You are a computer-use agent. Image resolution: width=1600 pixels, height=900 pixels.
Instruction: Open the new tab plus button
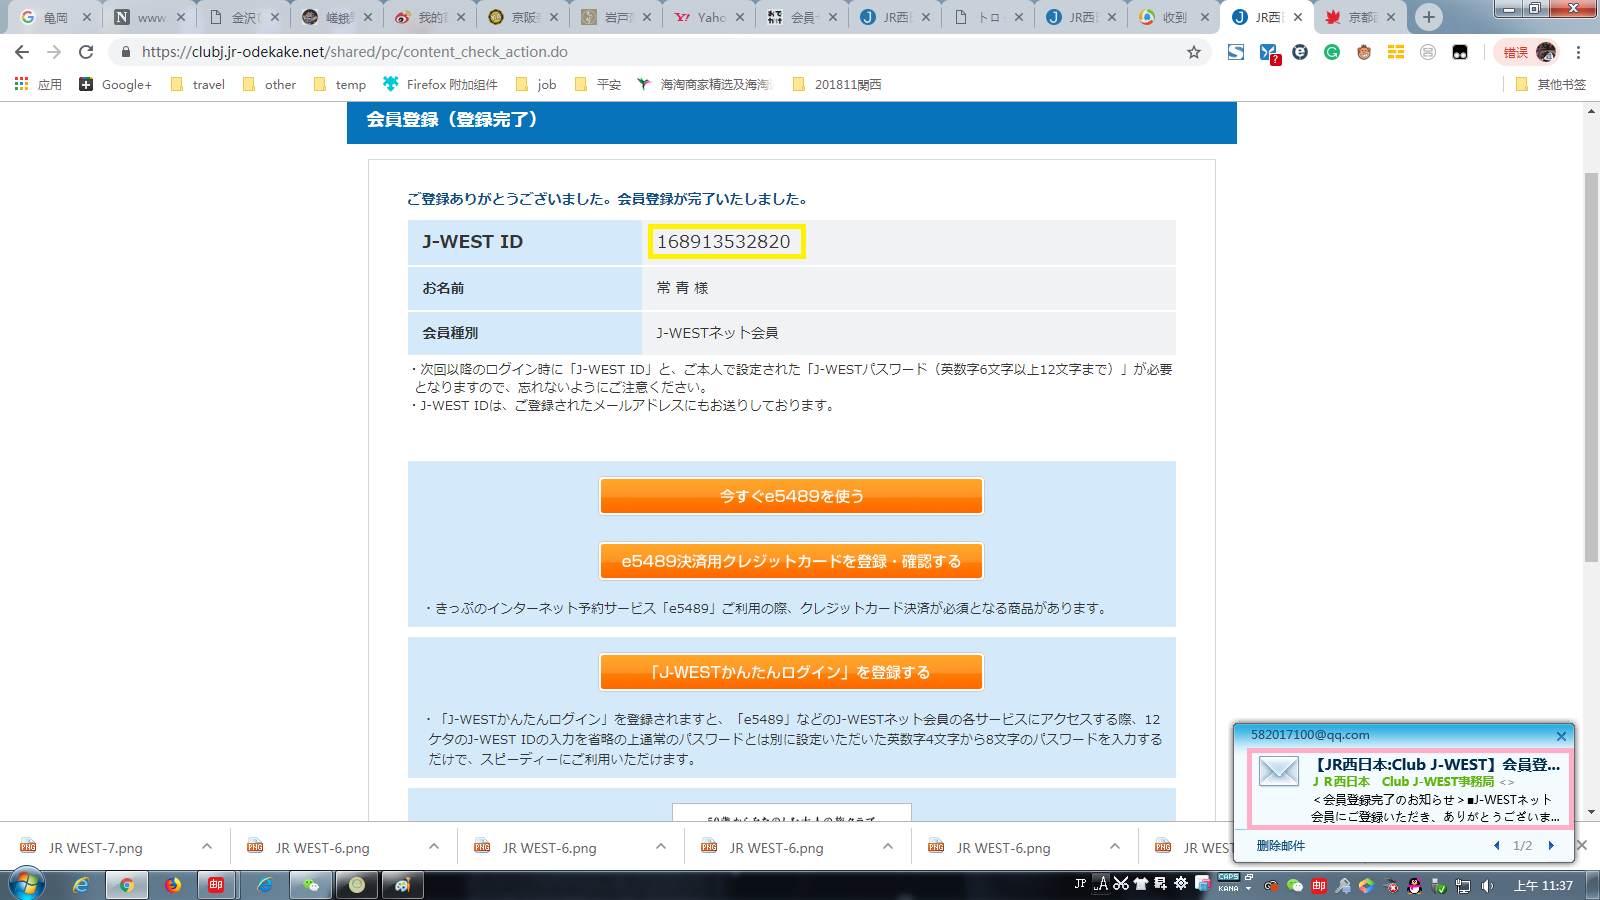[1428, 17]
